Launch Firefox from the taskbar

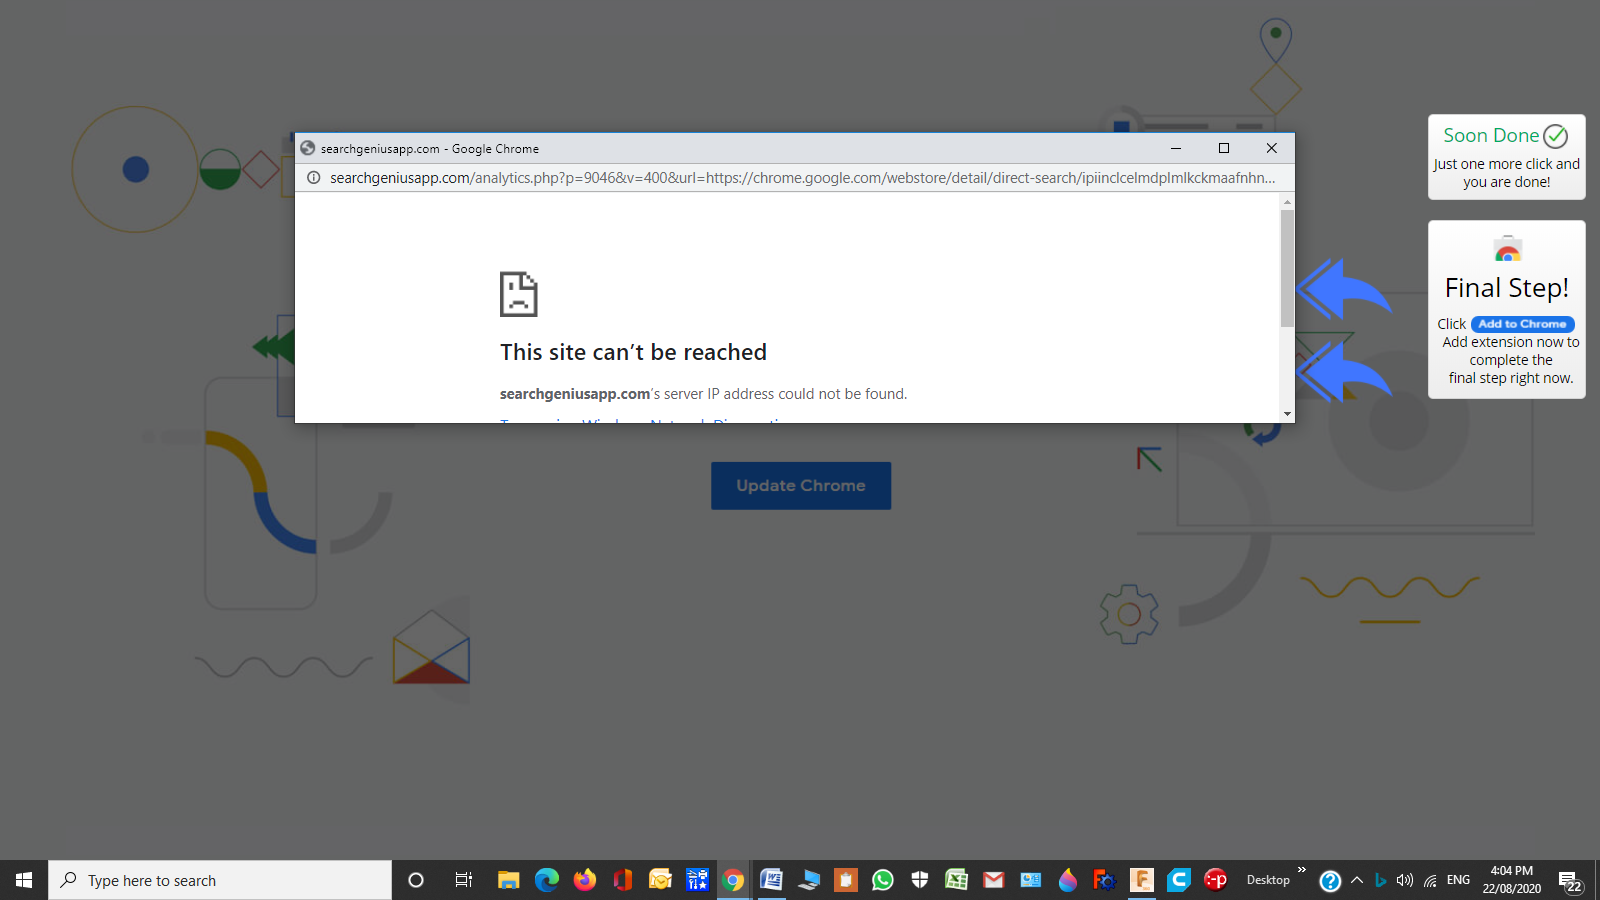click(585, 880)
